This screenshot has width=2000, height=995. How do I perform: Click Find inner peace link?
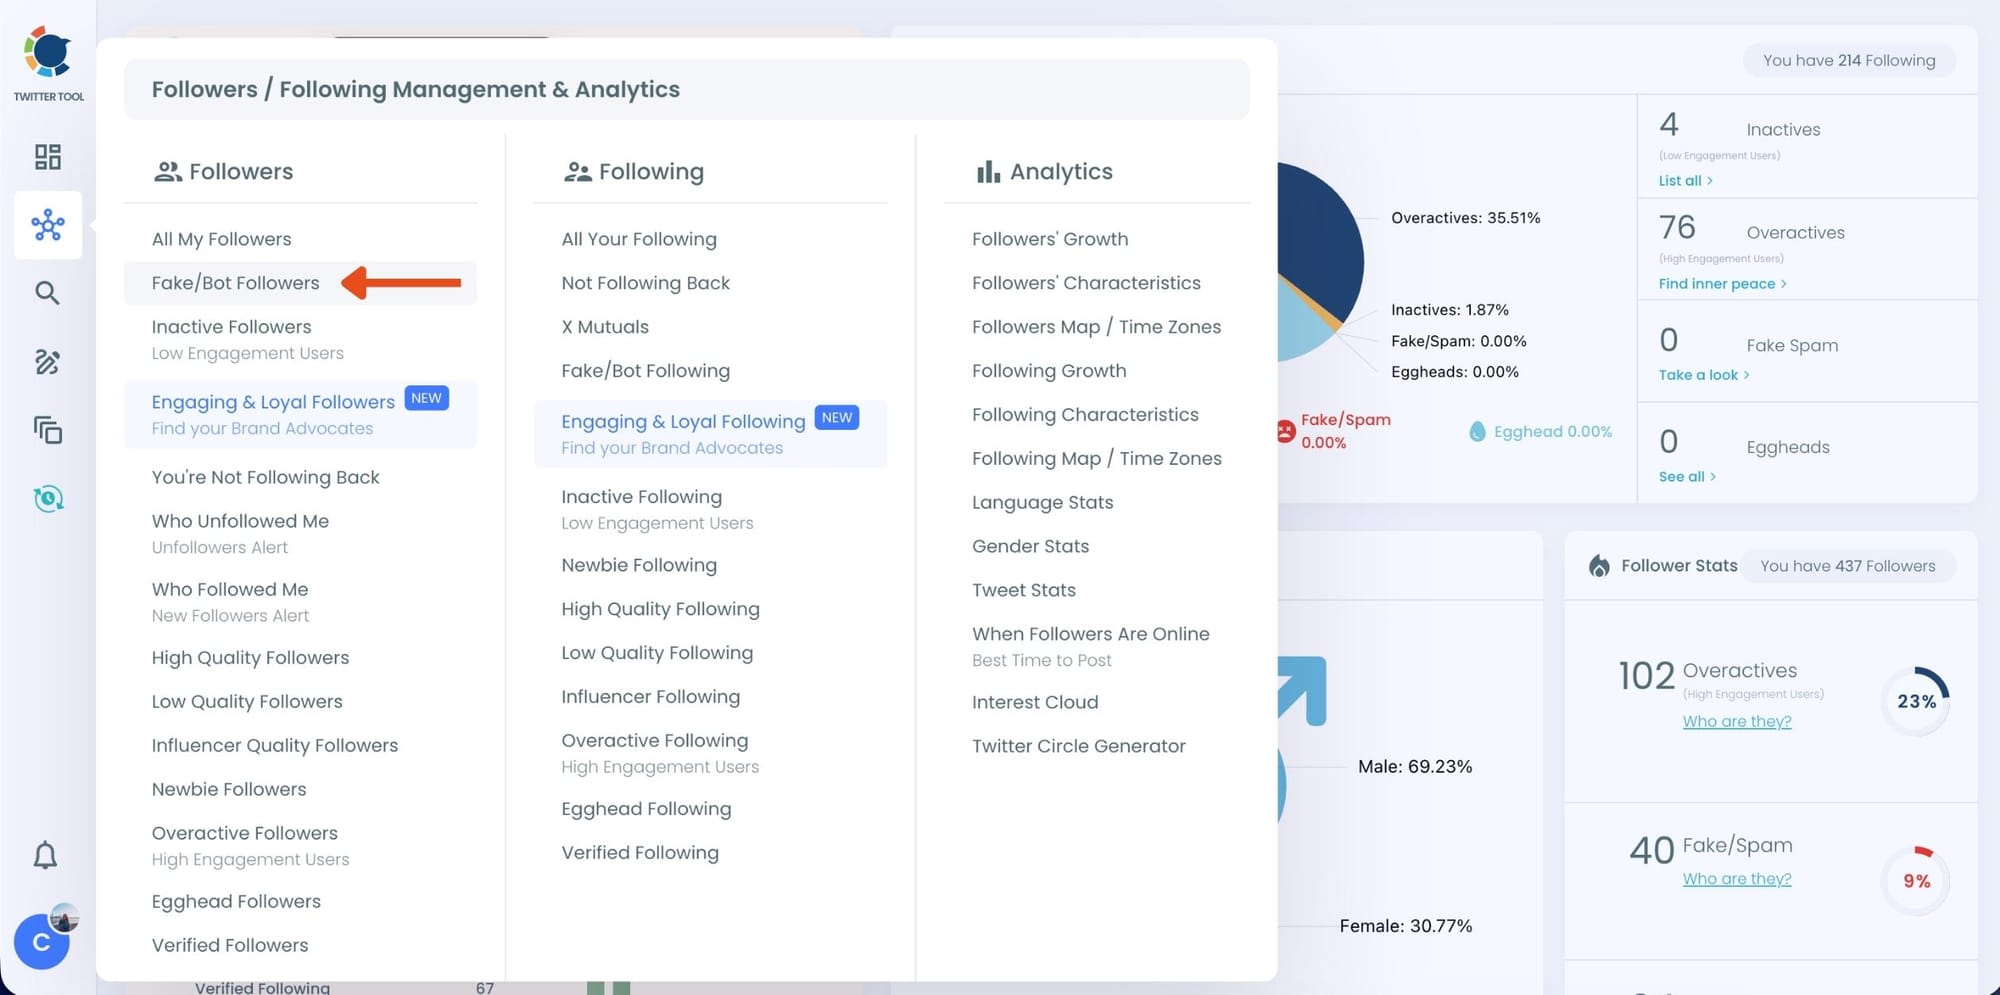point(1722,284)
